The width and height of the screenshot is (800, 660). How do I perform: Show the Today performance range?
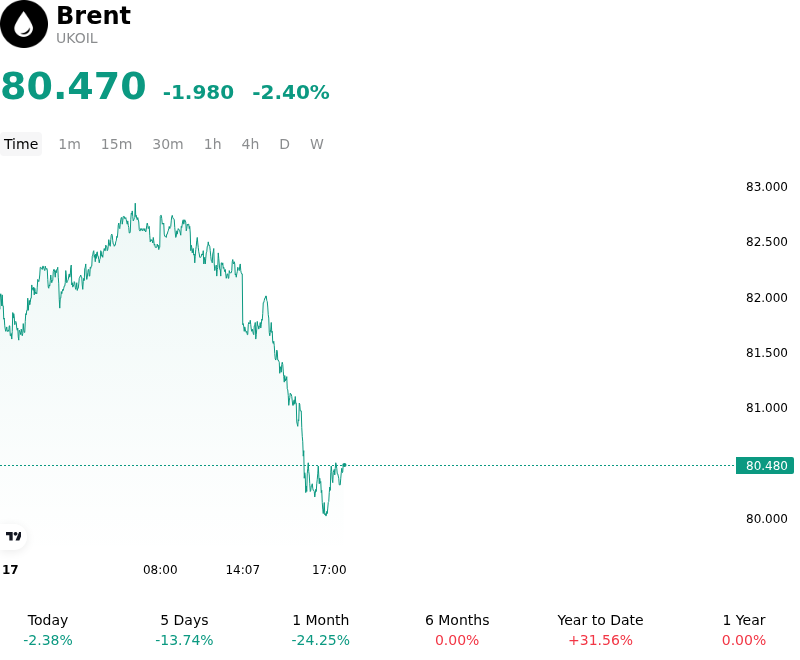[48, 630]
